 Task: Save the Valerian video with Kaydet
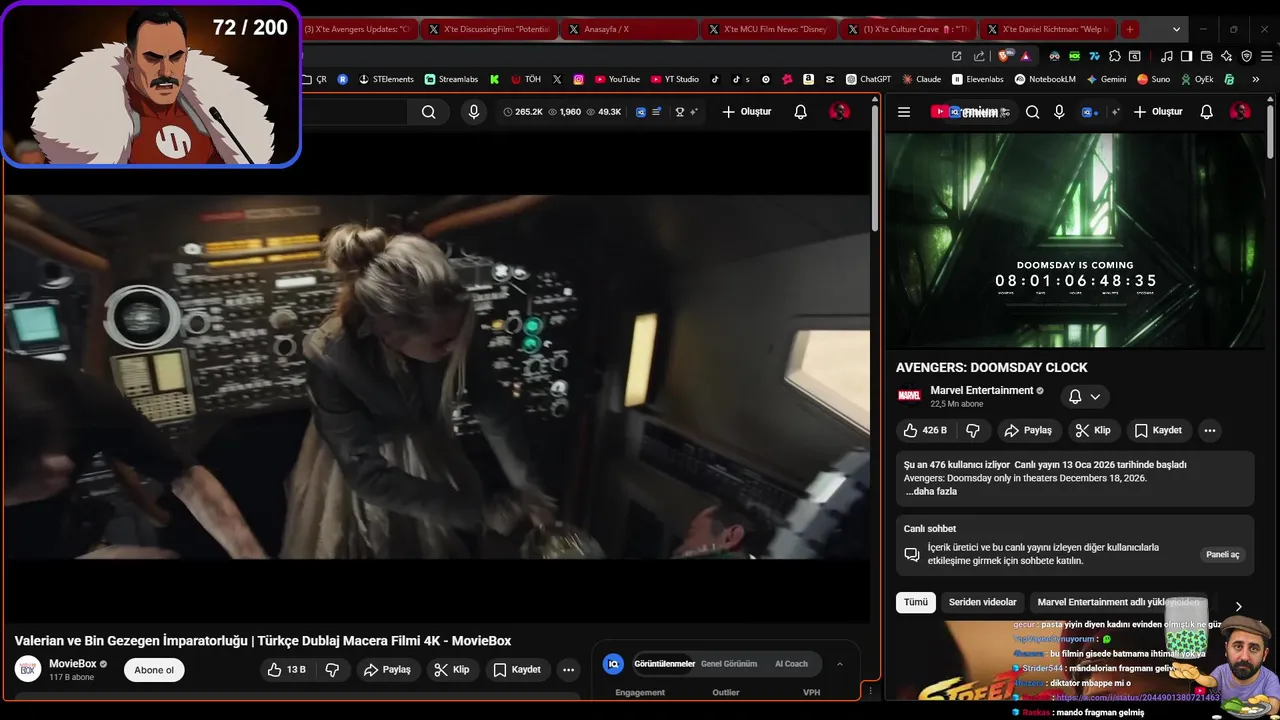[517, 670]
